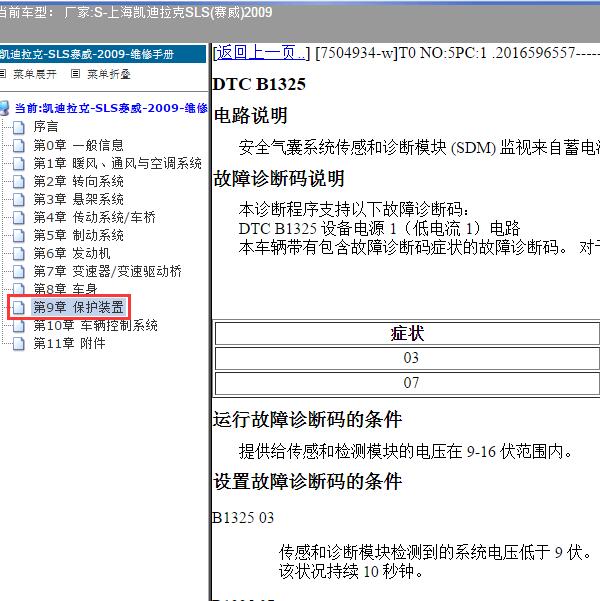
Task: Click symptom cell 07 in the table
Action: pyautogui.click(x=407, y=383)
